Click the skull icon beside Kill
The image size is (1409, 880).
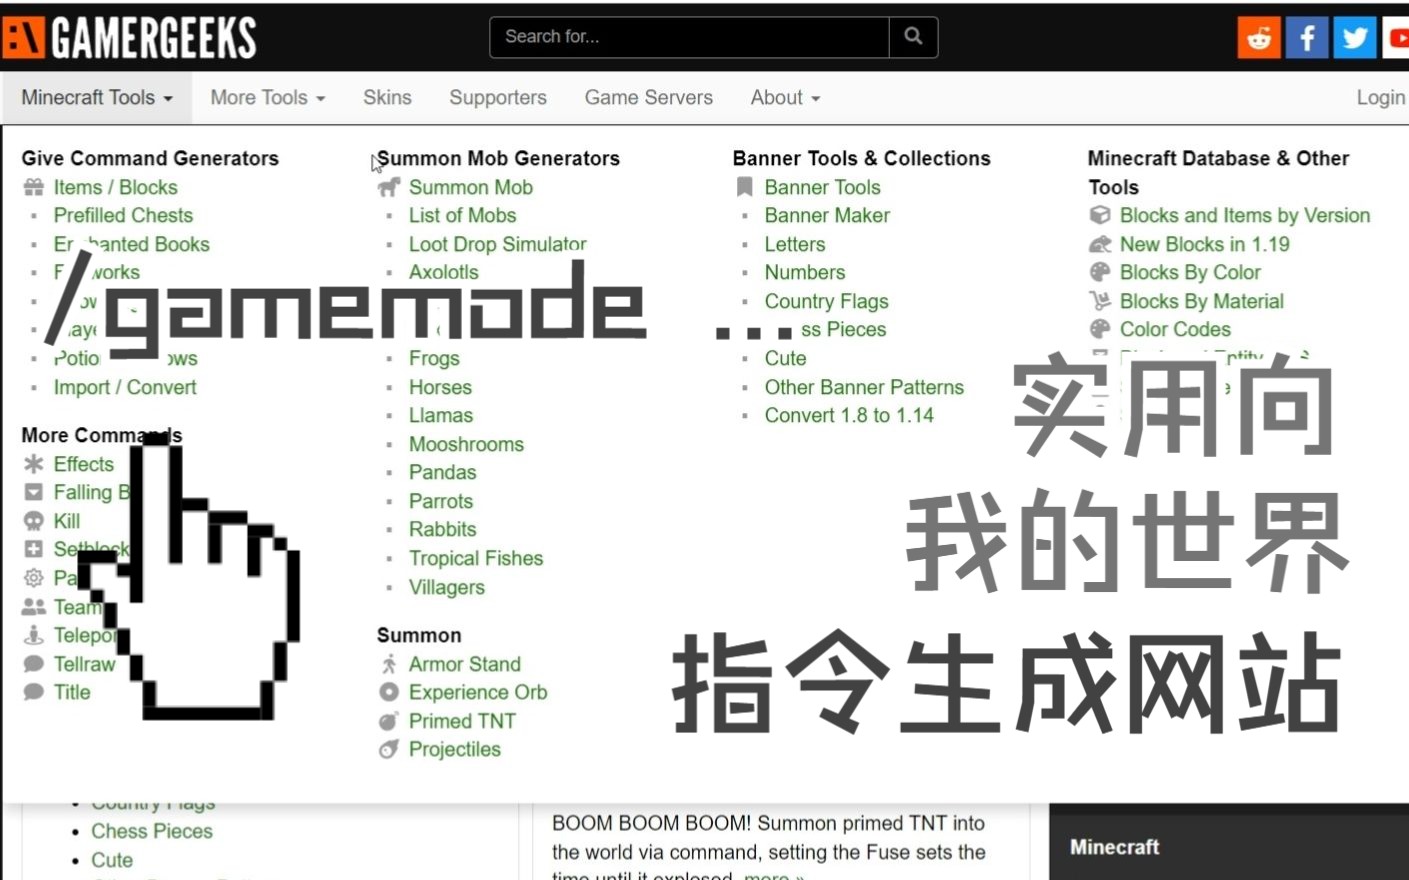pos(34,521)
